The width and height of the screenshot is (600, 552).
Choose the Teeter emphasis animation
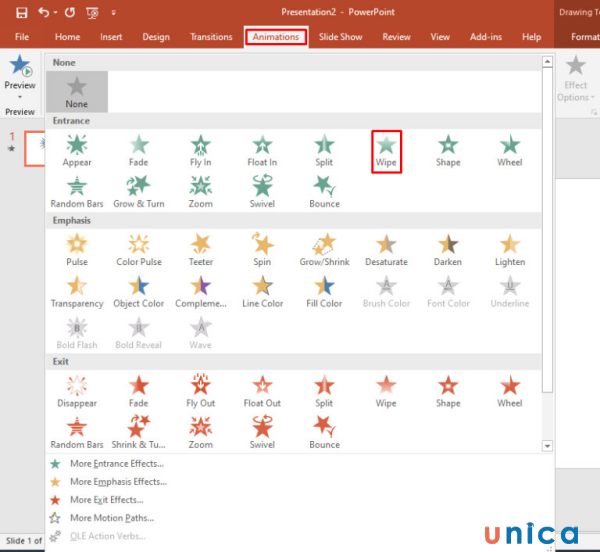coord(201,250)
